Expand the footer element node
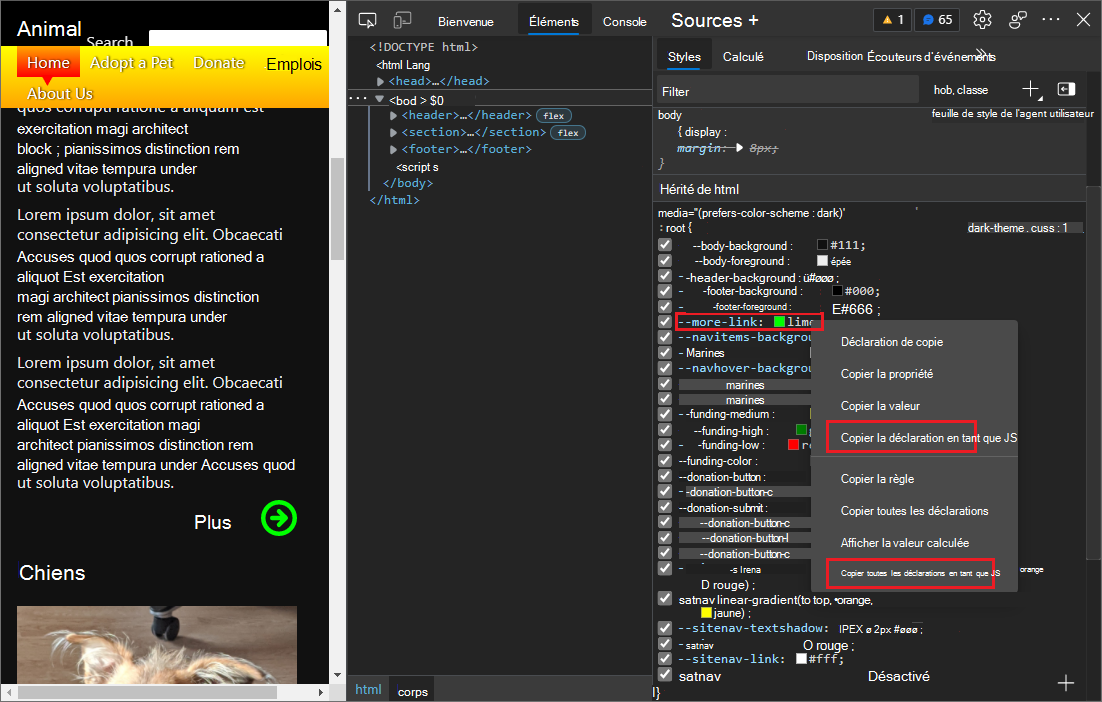 [x=394, y=149]
